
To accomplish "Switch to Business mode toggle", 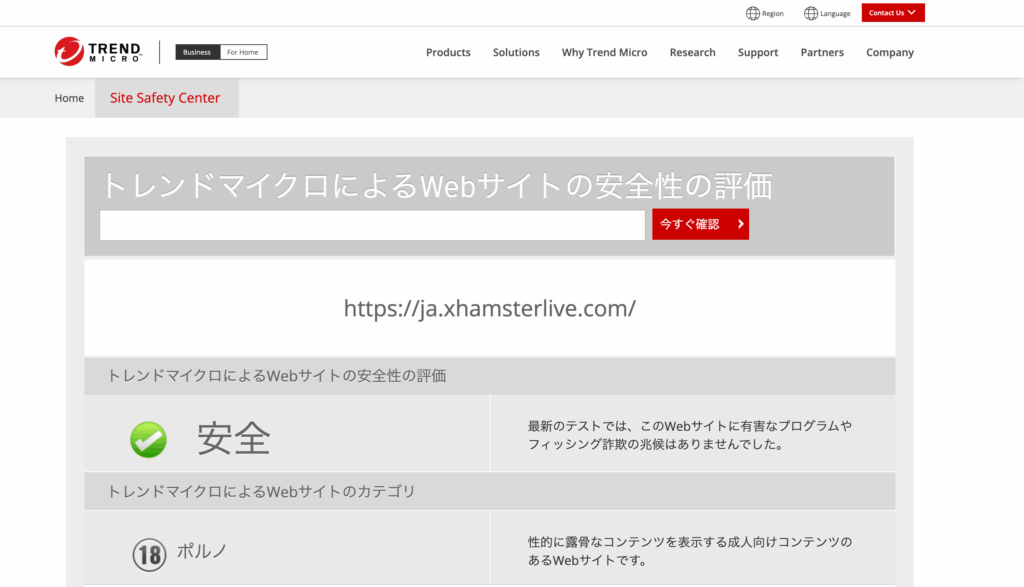I will (197, 52).
